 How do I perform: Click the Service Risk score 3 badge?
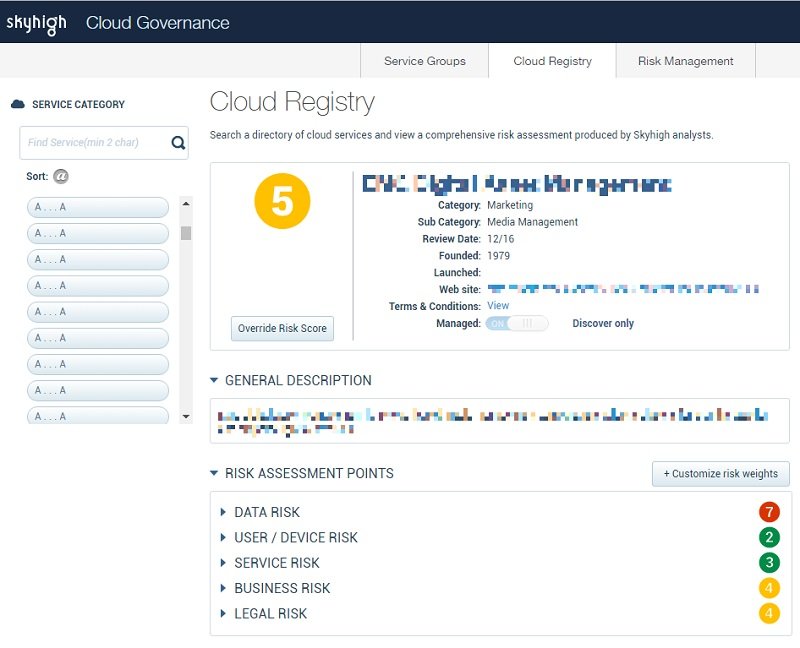pyautogui.click(x=769, y=562)
